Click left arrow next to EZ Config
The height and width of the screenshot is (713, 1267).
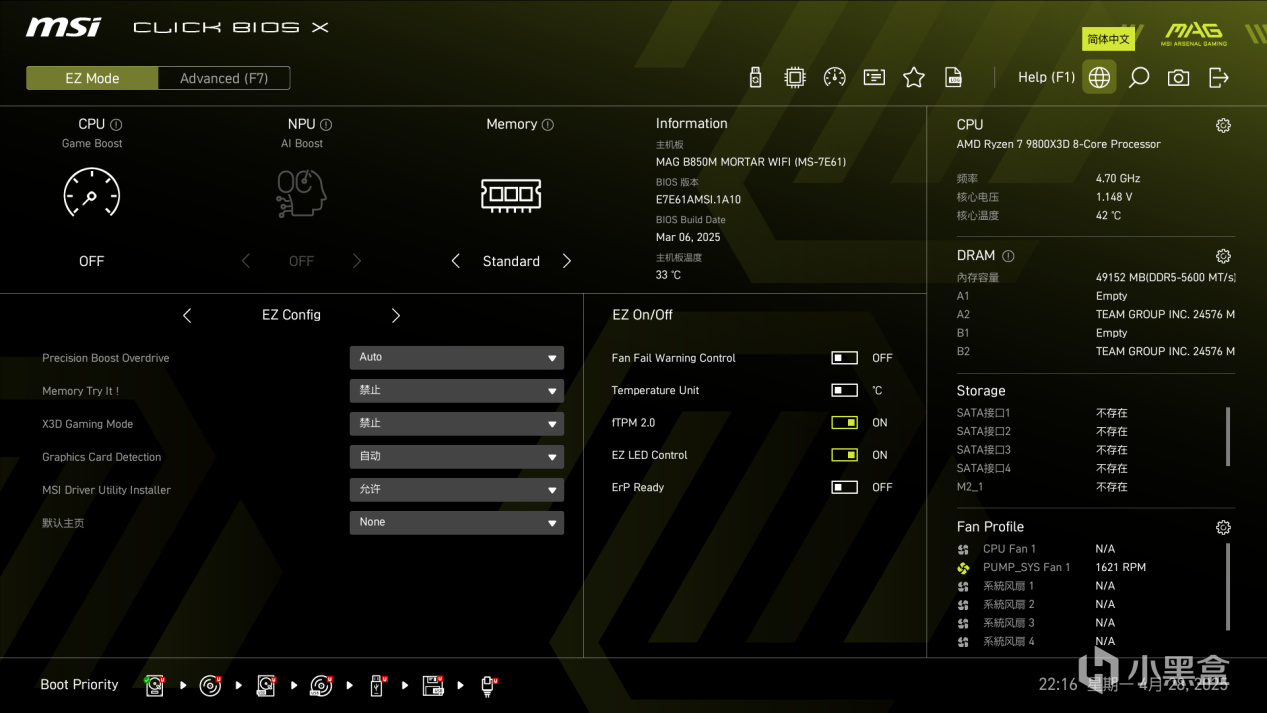pos(187,316)
